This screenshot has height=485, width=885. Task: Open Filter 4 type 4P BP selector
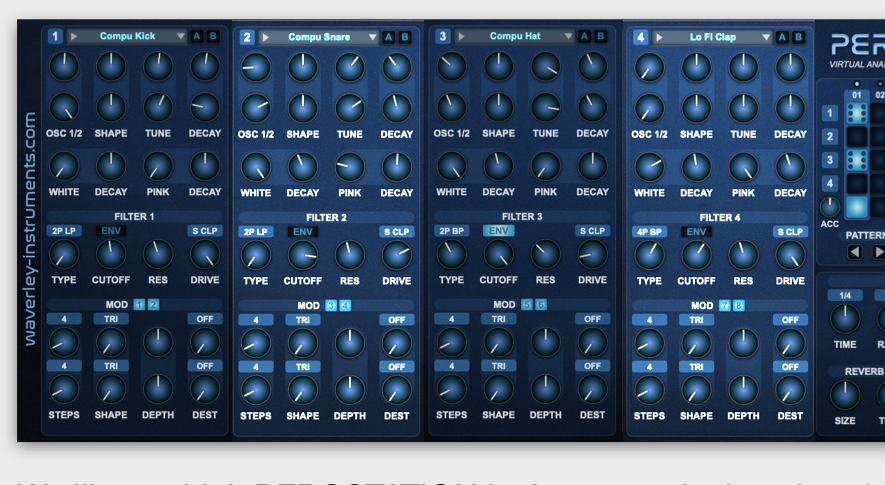pos(649,231)
